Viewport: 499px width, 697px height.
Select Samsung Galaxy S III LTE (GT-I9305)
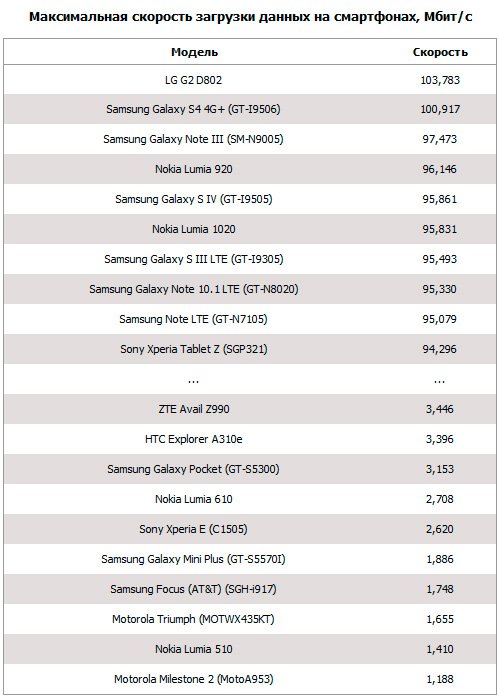click(194, 259)
